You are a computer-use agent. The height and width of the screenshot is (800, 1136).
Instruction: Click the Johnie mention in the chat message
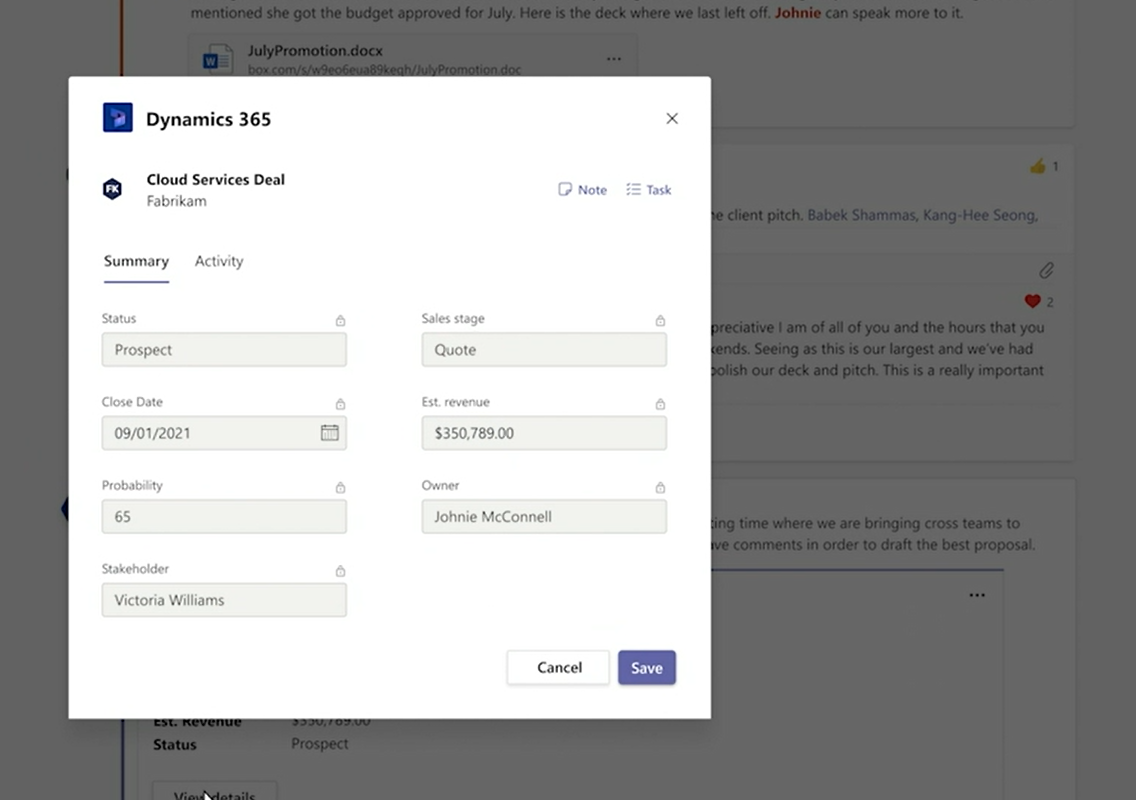coord(798,12)
